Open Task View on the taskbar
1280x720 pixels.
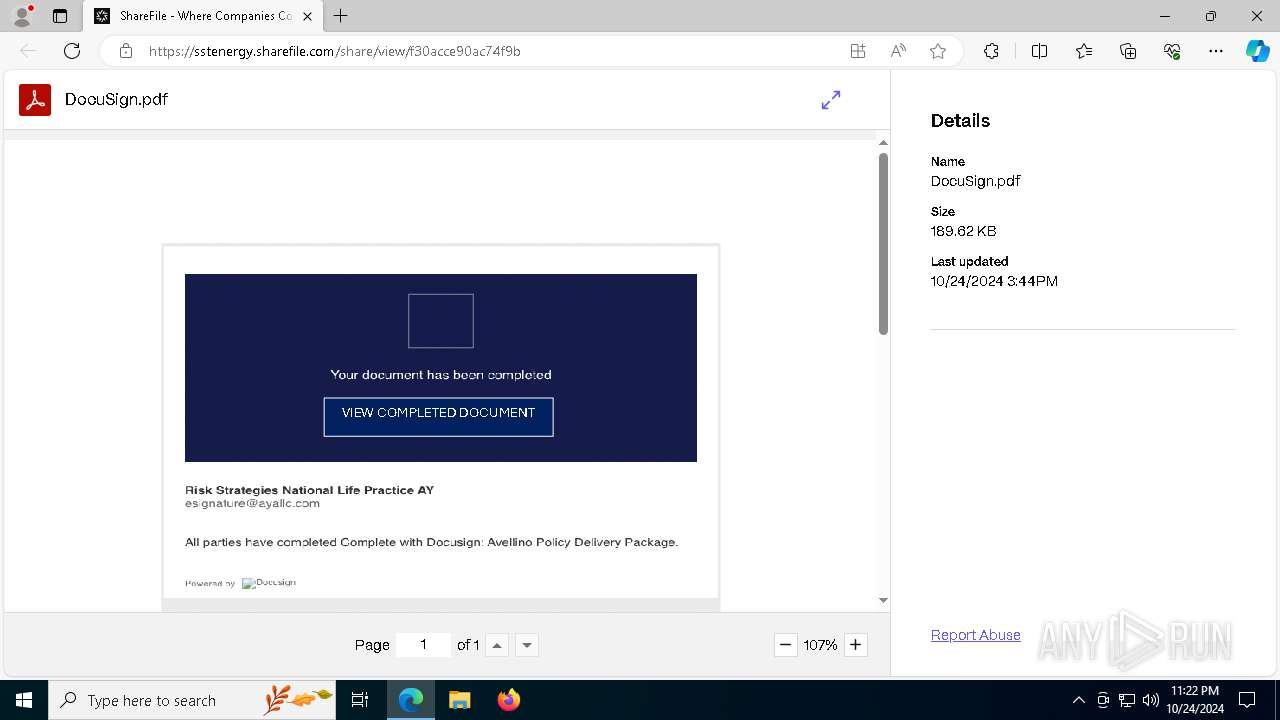coord(360,700)
